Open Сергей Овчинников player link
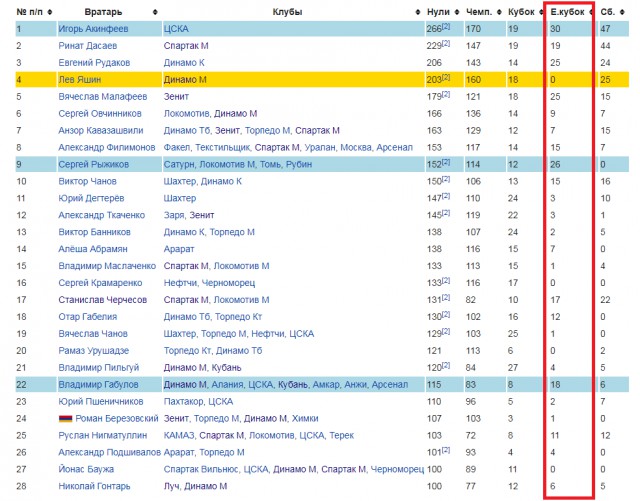Viewport: 640px width, 501px height. coord(100,114)
